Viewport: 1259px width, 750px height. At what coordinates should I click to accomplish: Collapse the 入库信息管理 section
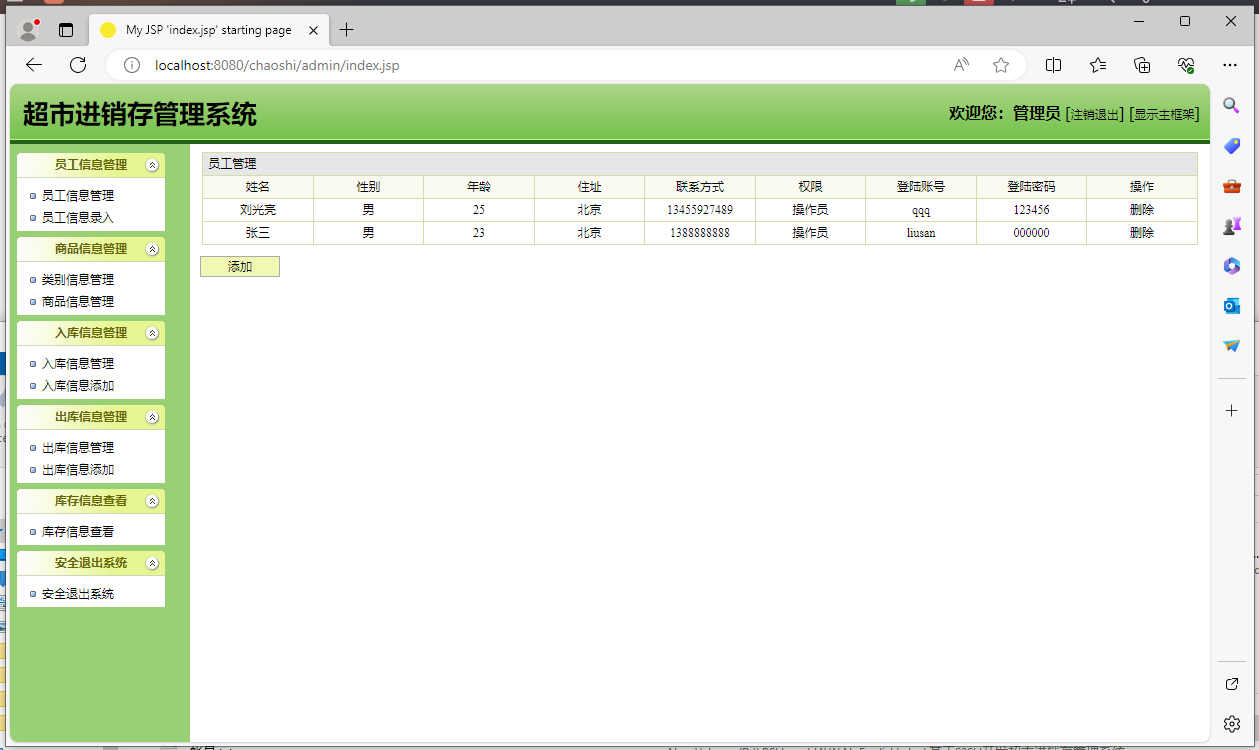152,333
